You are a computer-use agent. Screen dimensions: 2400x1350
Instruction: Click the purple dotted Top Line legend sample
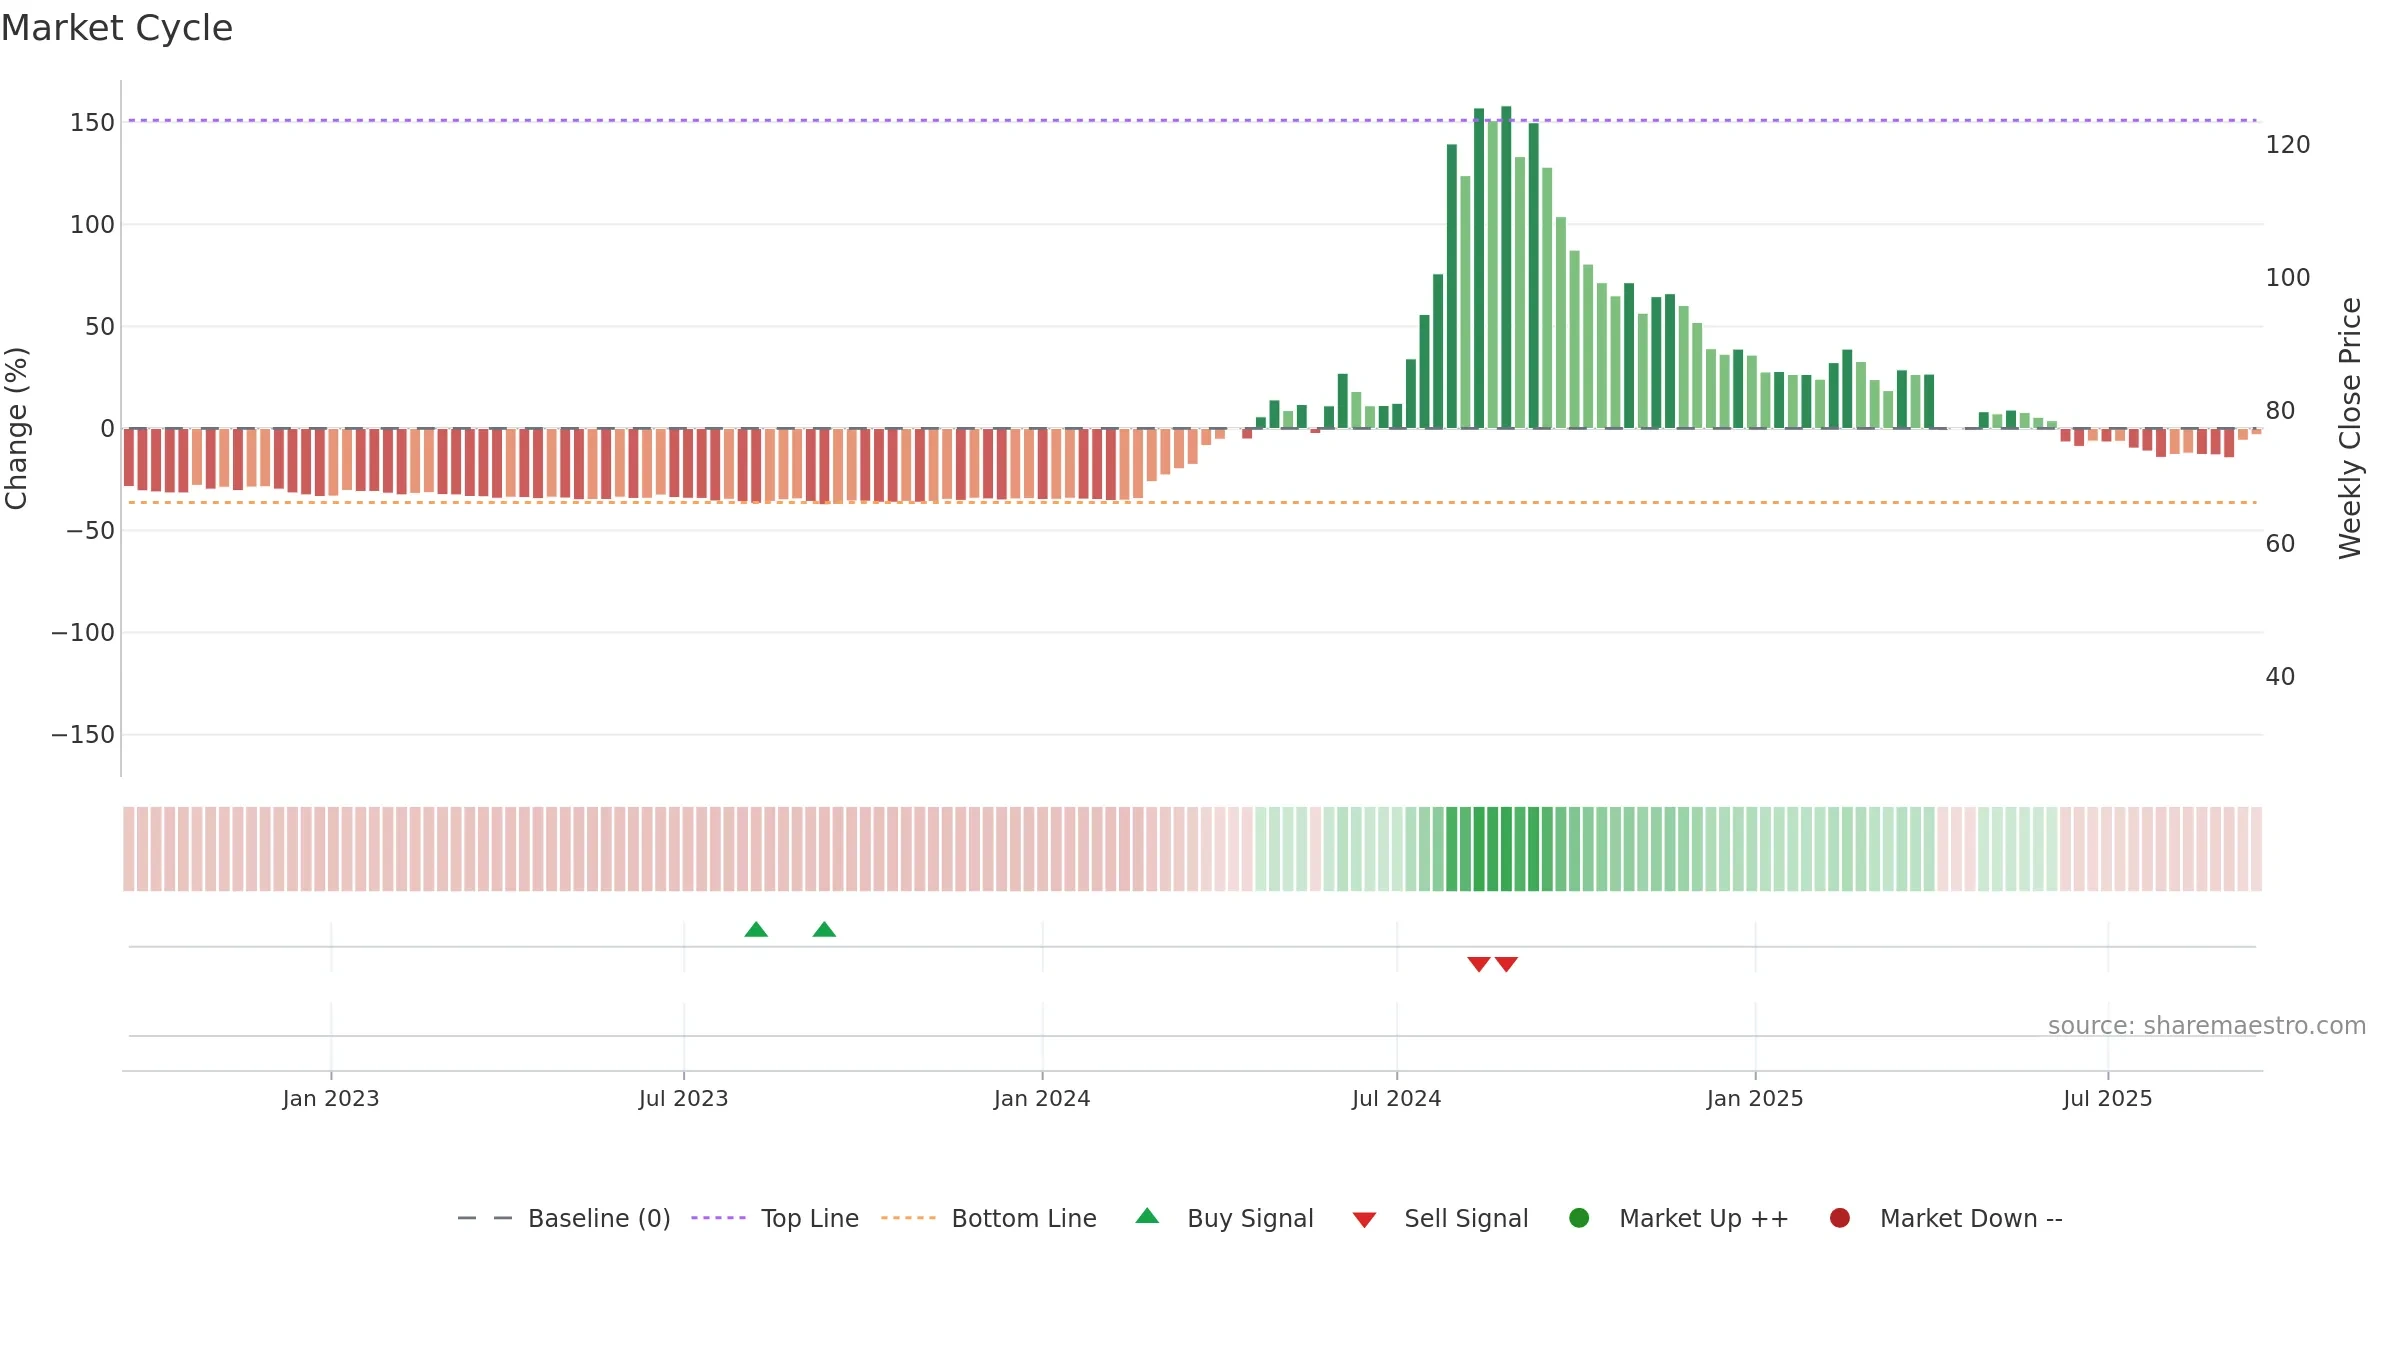pyautogui.click(x=718, y=1218)
